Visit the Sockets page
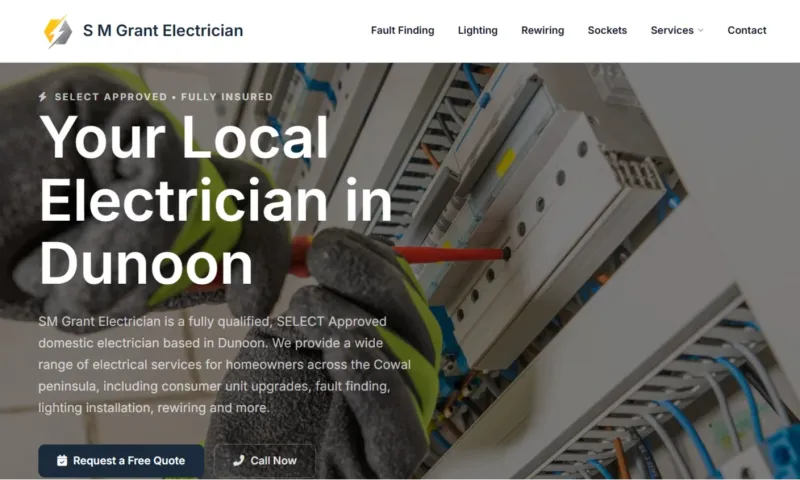This screenshot has height=480, width=800. click(607, 30)
